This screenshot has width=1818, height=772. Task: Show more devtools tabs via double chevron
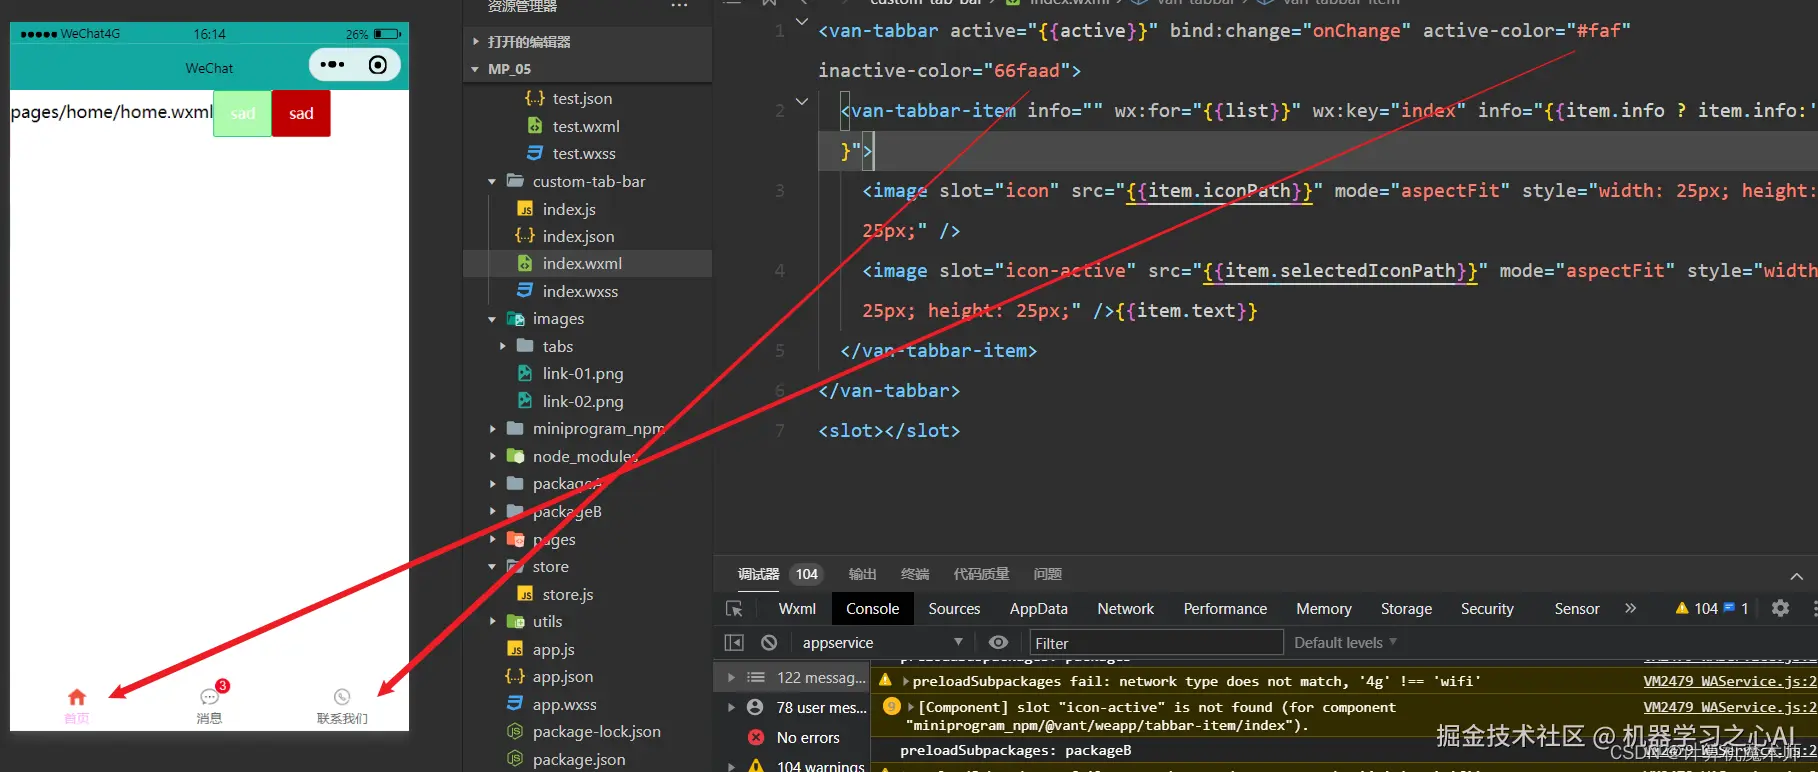pyautogui.click(x=1630, y=608)
